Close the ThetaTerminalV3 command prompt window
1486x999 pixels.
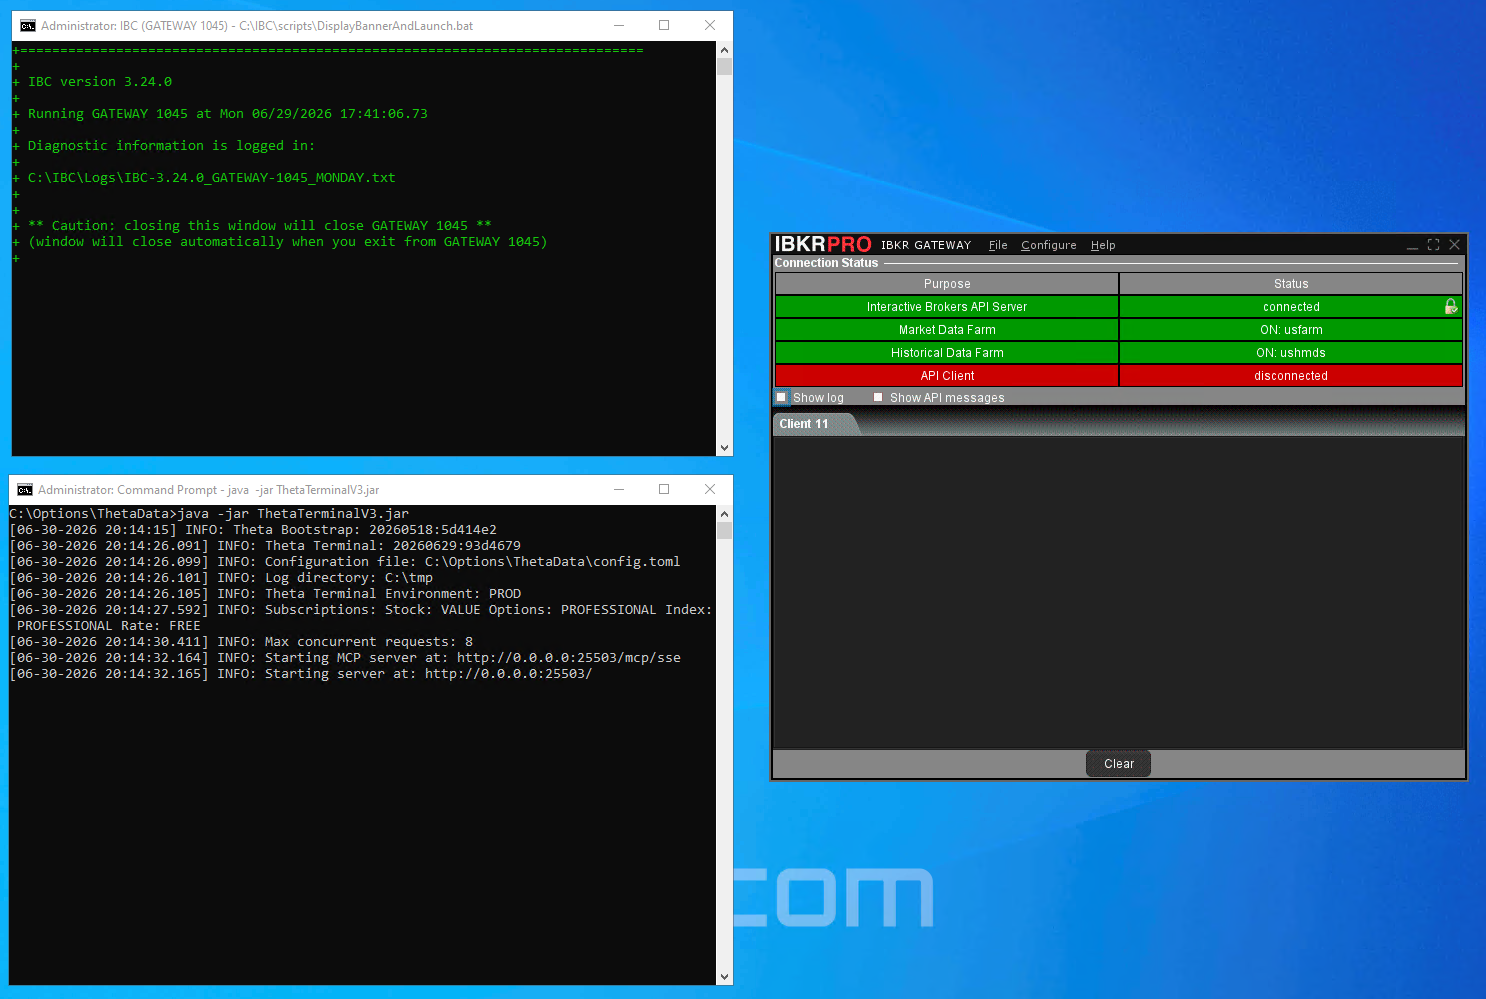click(x=710, y=490)
